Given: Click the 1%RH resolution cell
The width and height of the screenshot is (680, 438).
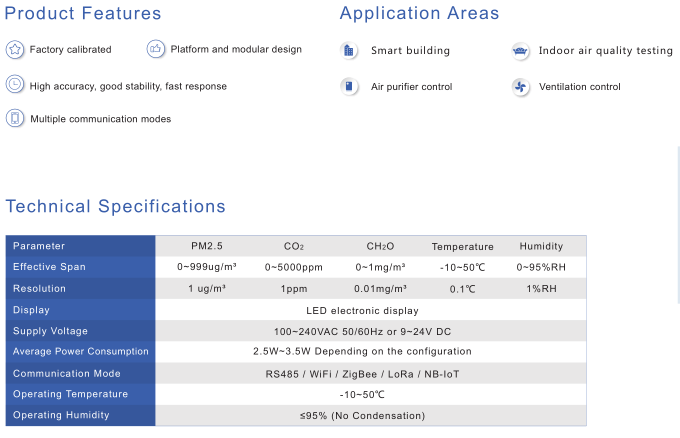Looking at the screenshot, I should pos(541,289).
